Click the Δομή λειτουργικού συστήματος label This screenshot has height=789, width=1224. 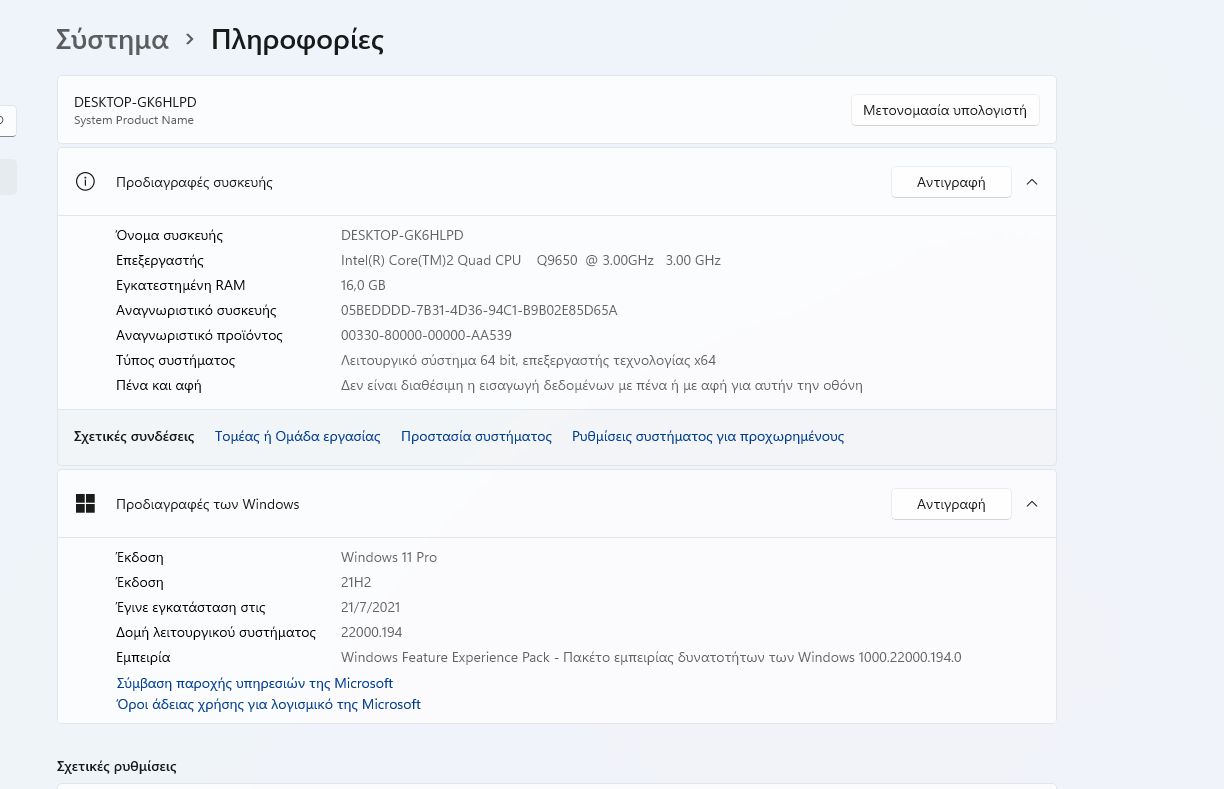[217, 632]
